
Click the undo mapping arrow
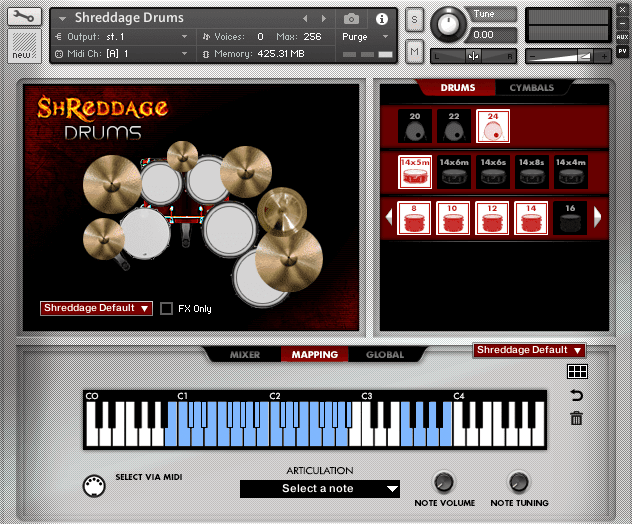click(577, 395)
